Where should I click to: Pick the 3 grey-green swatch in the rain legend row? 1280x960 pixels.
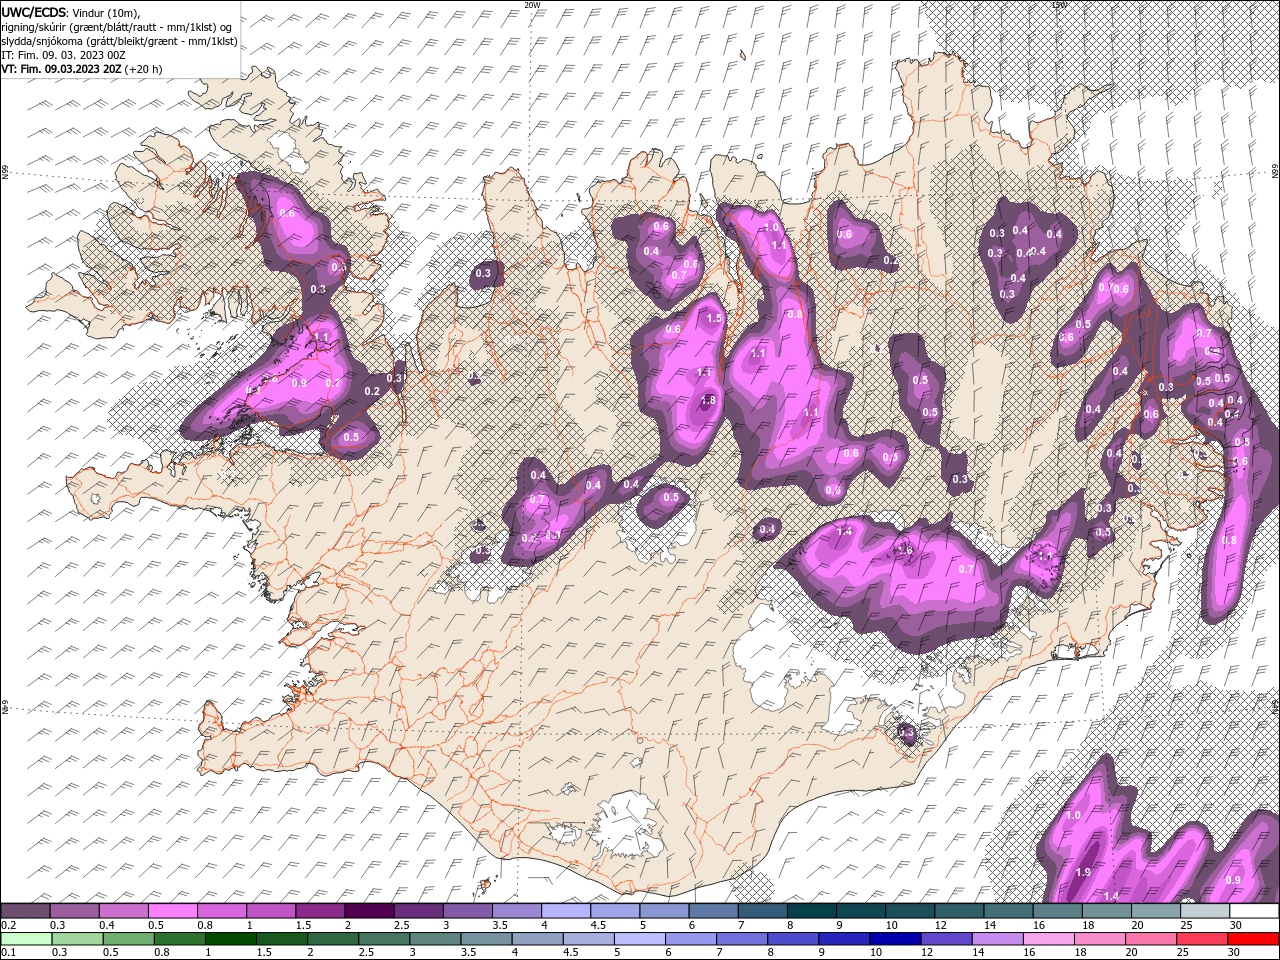pos(435,939)
